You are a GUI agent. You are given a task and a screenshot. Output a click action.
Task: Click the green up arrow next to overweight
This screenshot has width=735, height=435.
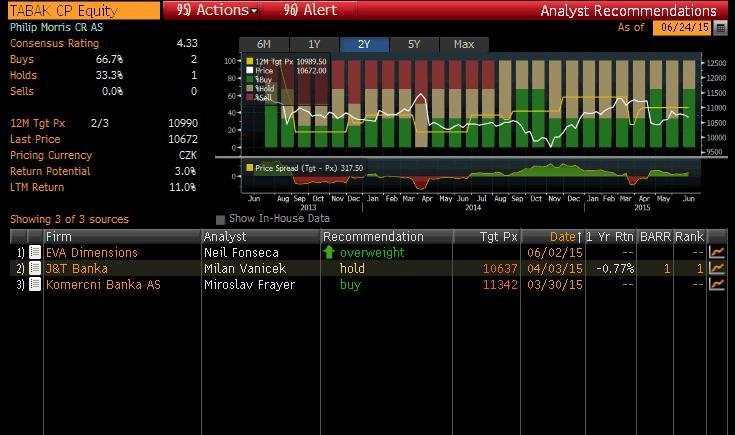(329, 252)
